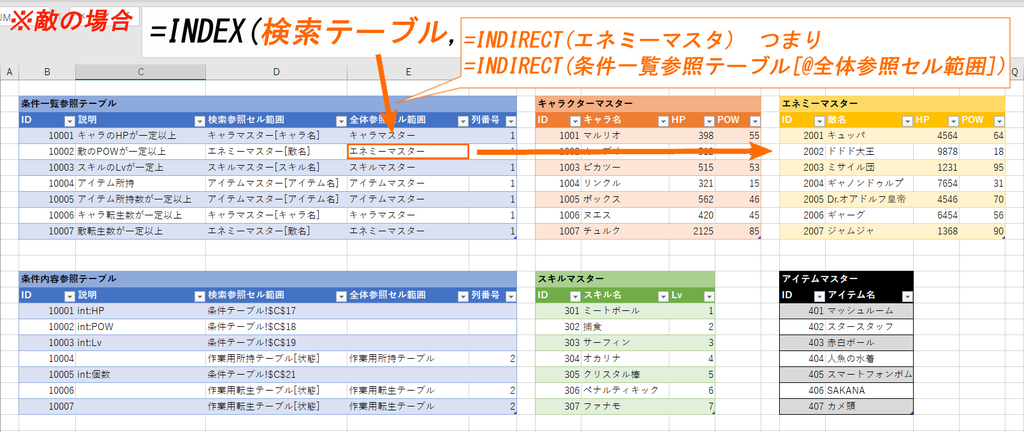The width and height of the screenshot is (1024, 432).
Task: Select cell スキルのLvが一定以上
Action: [x=140, y=168]
